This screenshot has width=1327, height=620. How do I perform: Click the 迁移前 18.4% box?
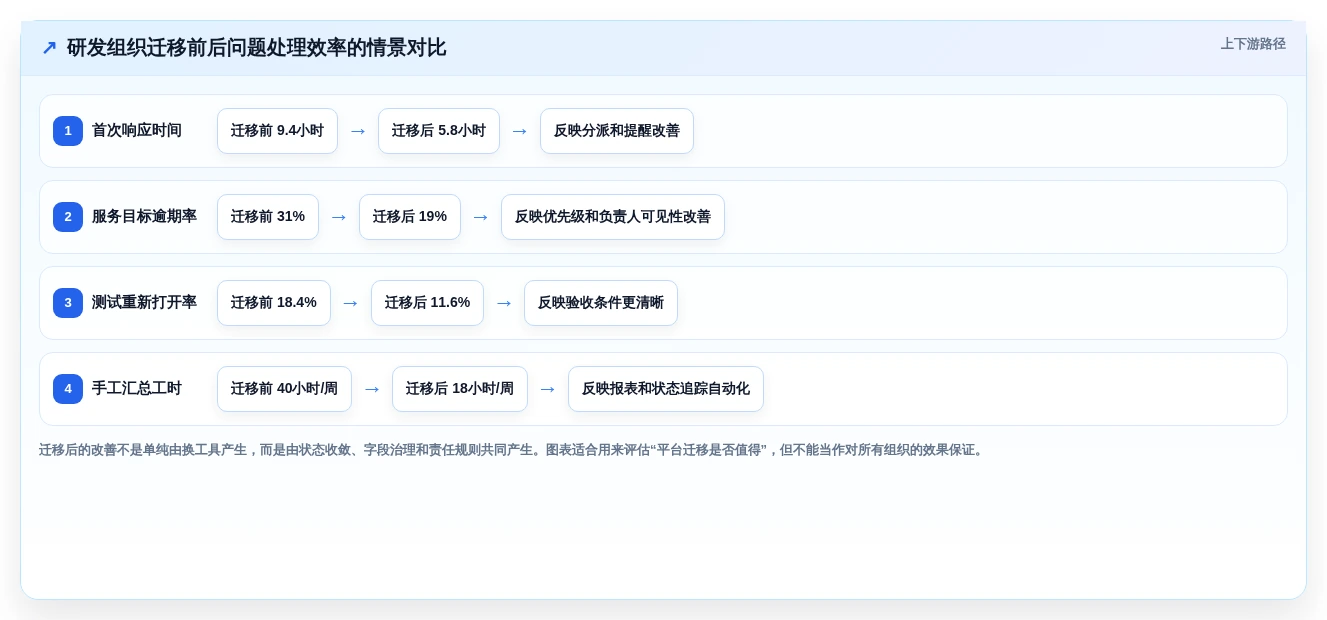point(274,303)
